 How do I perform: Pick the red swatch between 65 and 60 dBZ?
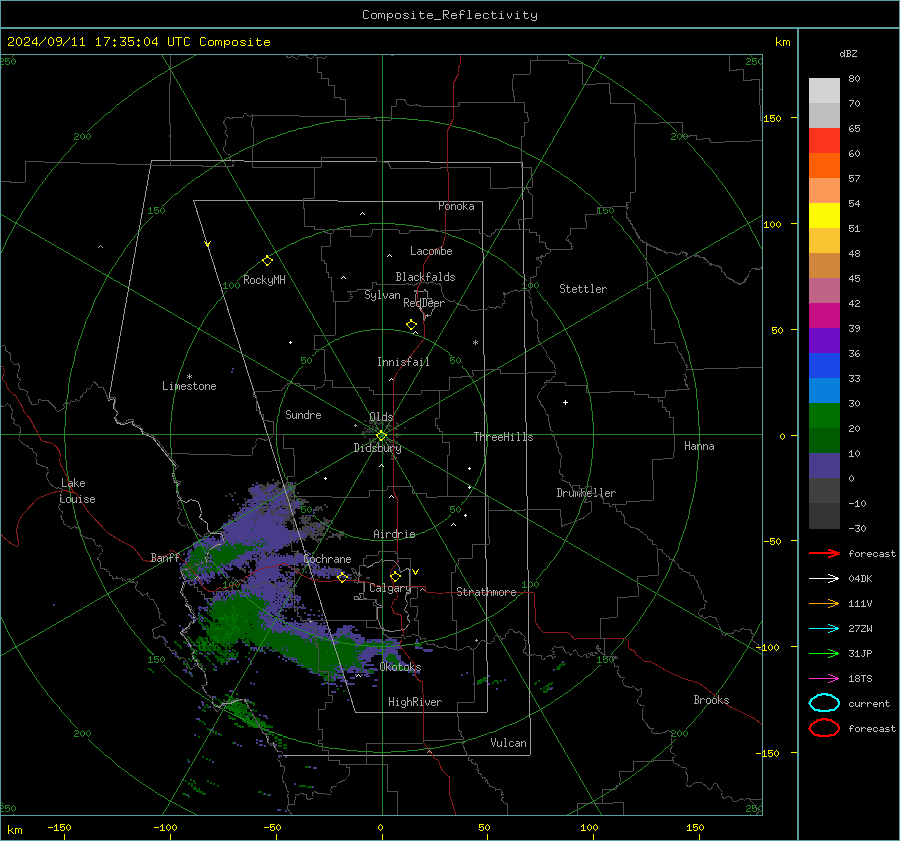824,141
